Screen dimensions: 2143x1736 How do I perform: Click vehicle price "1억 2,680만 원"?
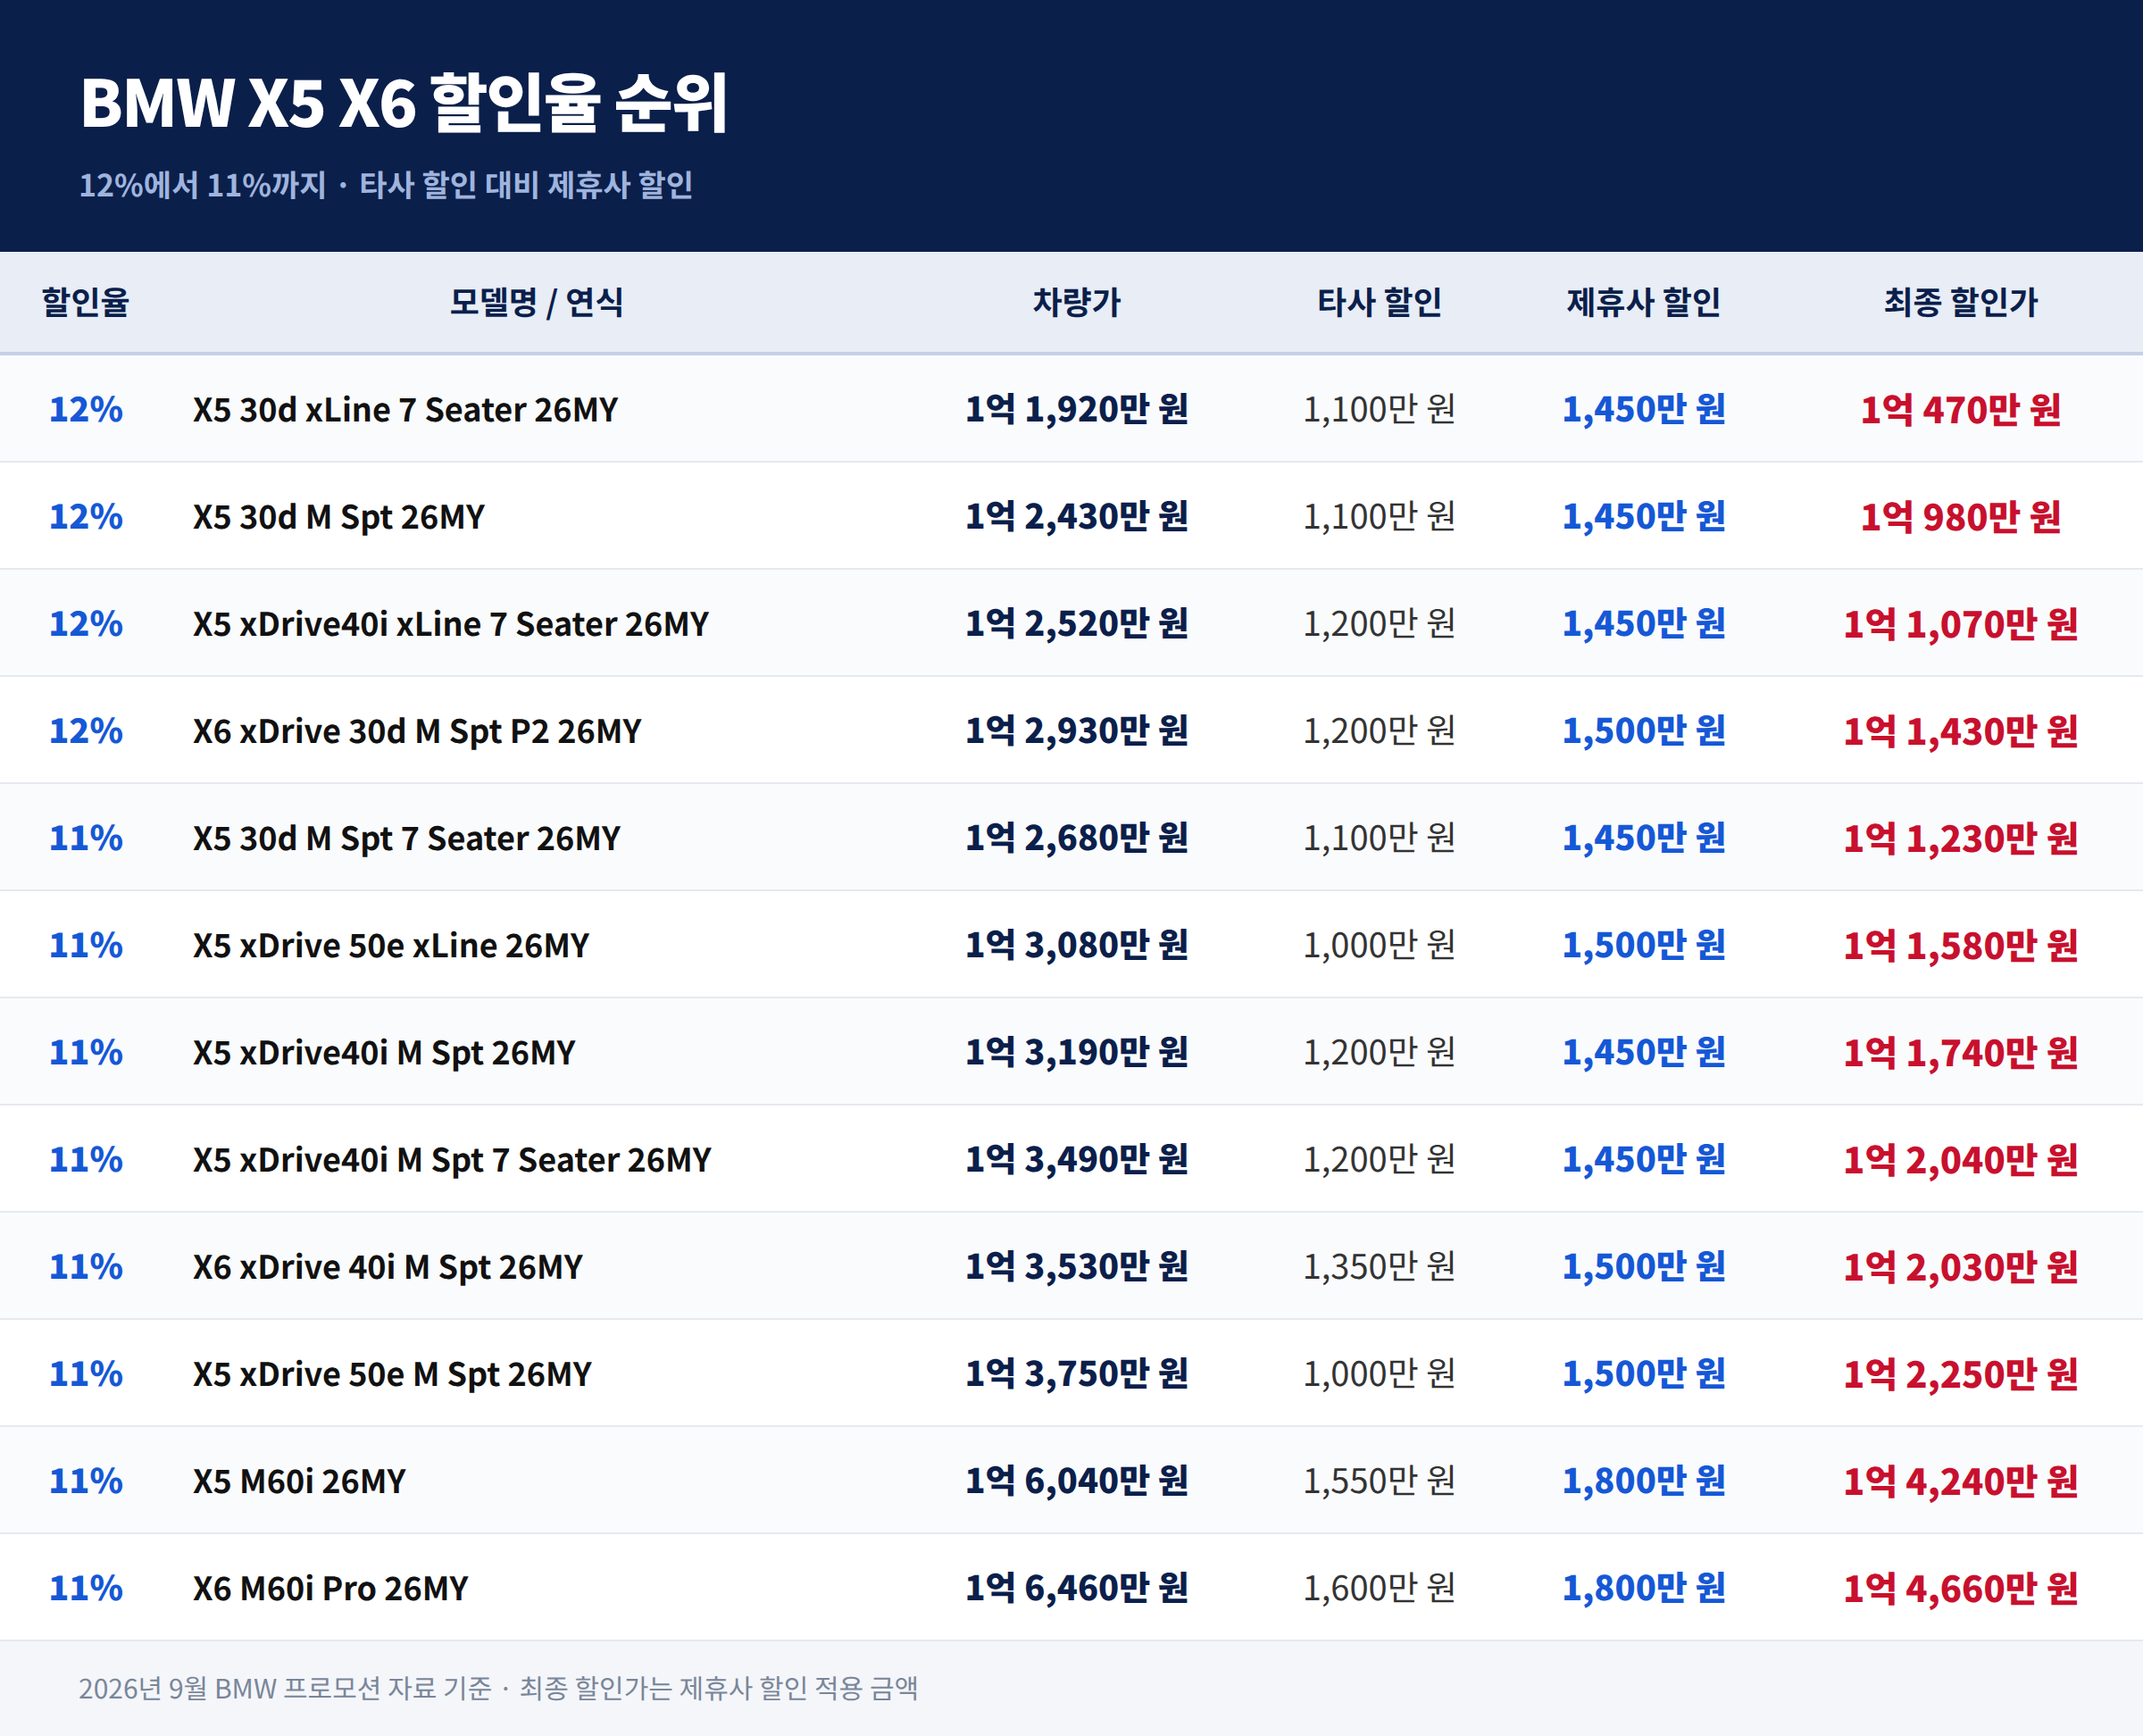[1077, 837]
